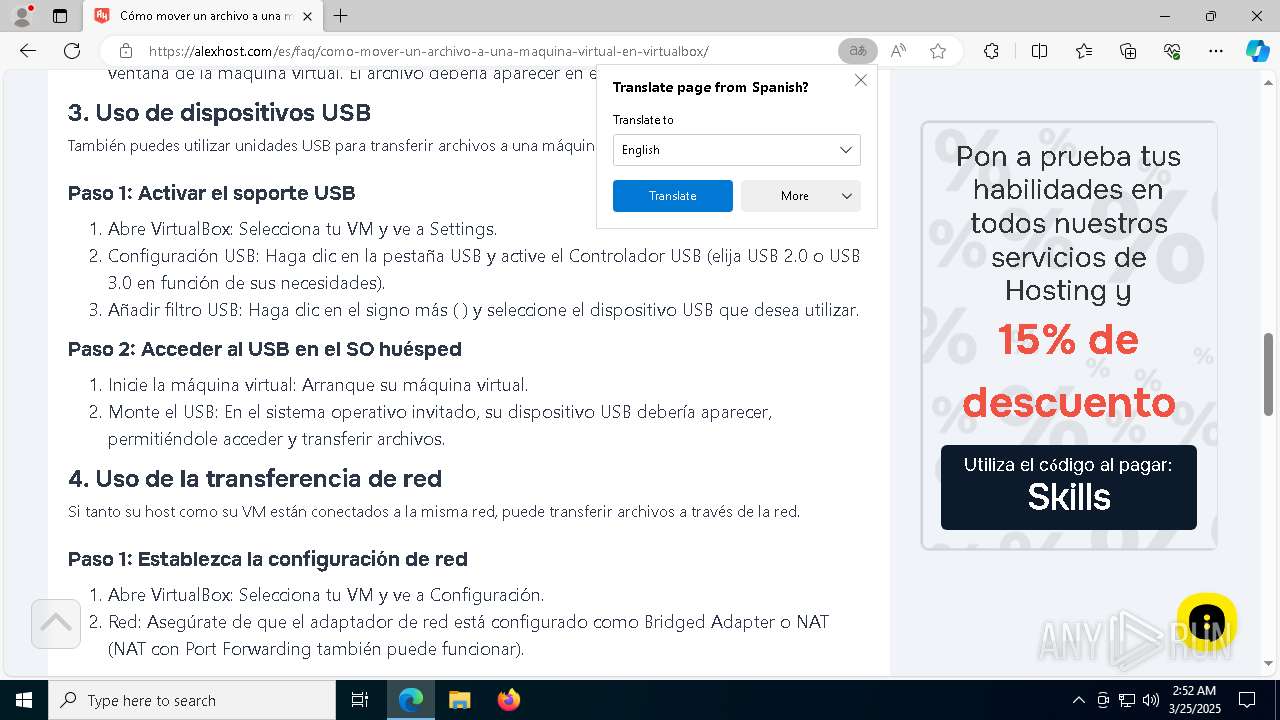
Task: Click scroll-to-top arrow button
Action: coord(56,623)
